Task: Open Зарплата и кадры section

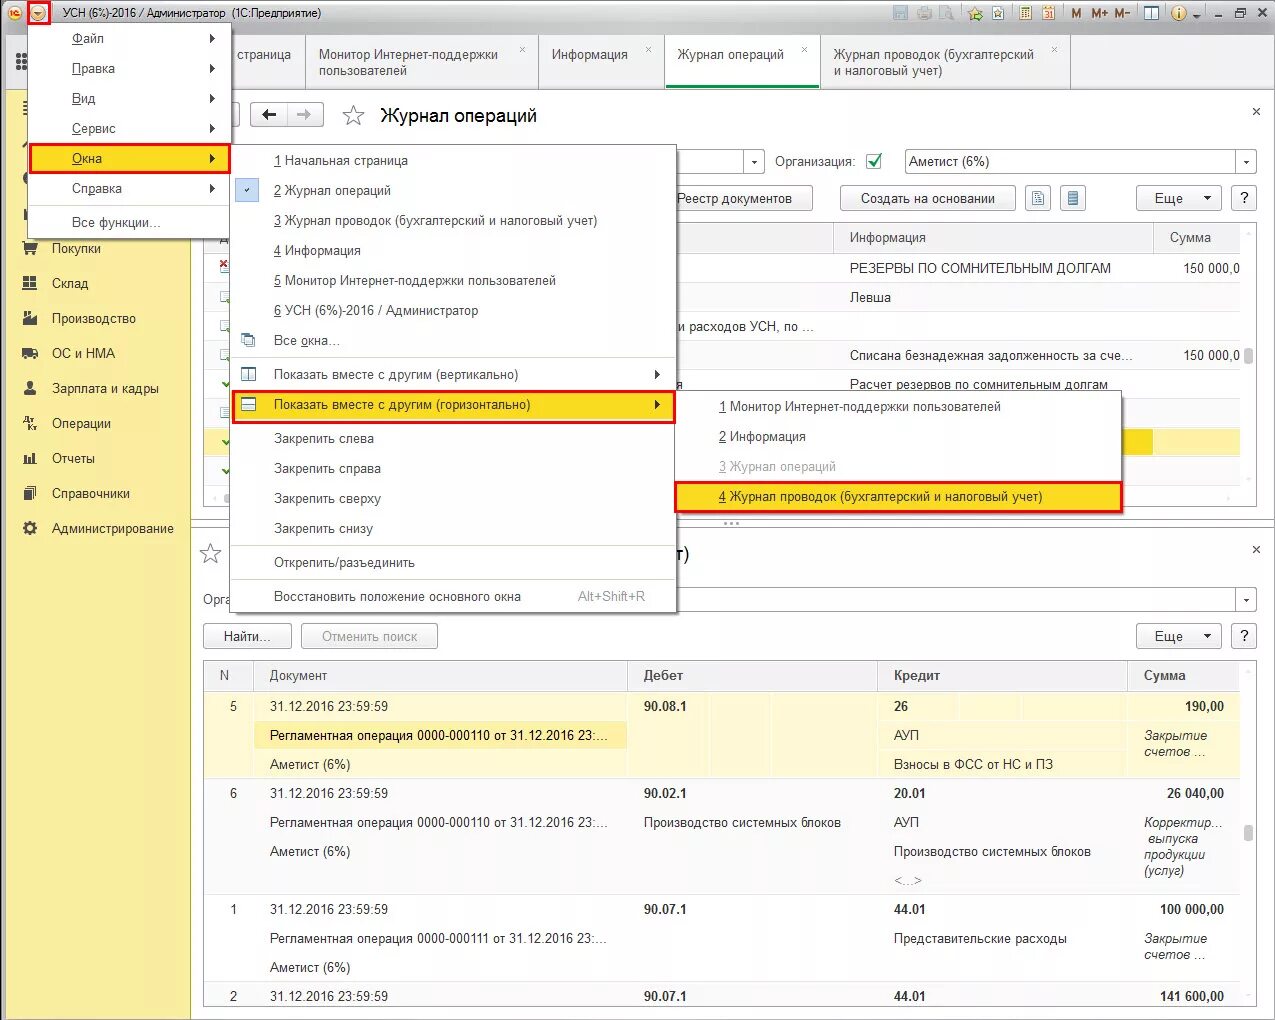Action: click(x=105, y=388)
